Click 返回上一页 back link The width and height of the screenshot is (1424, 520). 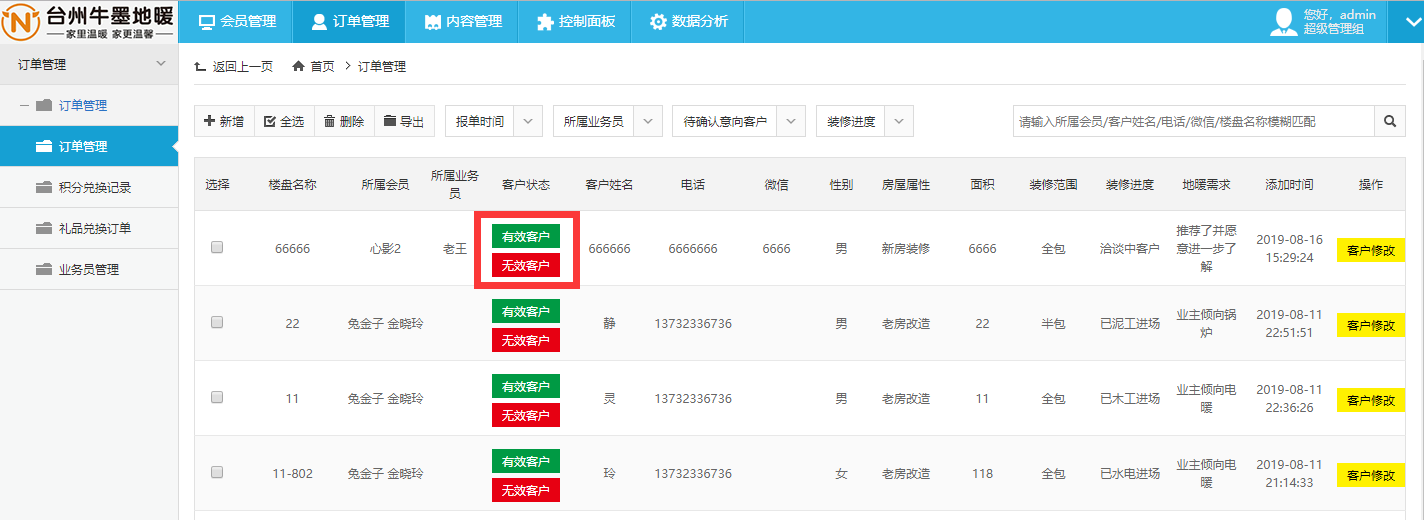[x=234, y=66]
